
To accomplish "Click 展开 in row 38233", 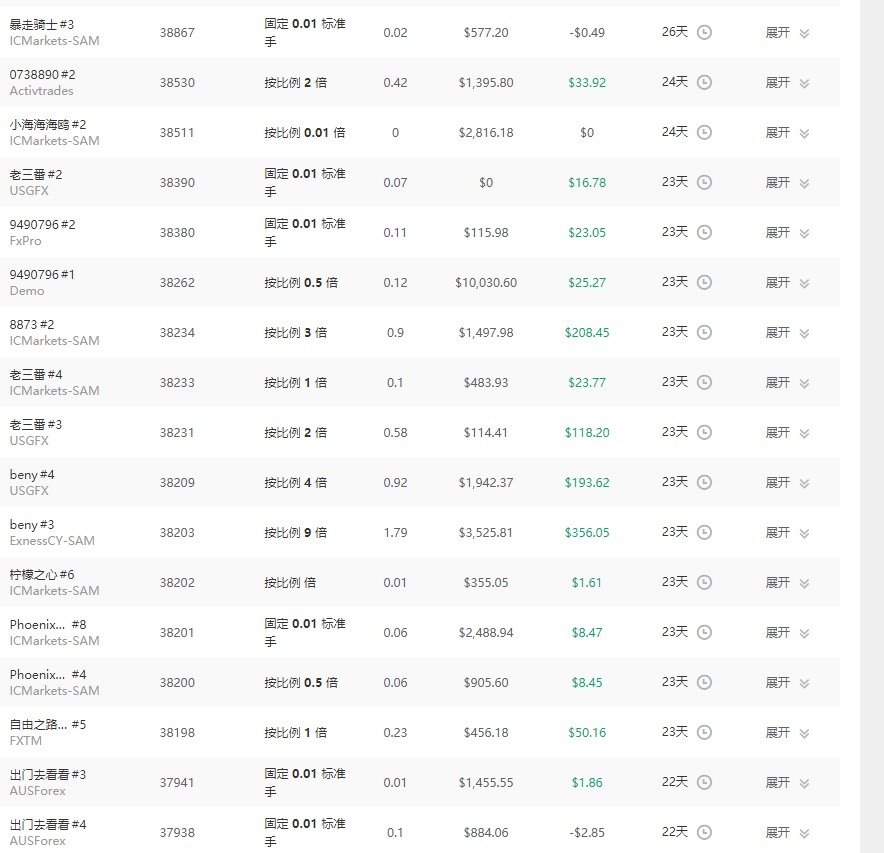I will [x=777, y=382].
